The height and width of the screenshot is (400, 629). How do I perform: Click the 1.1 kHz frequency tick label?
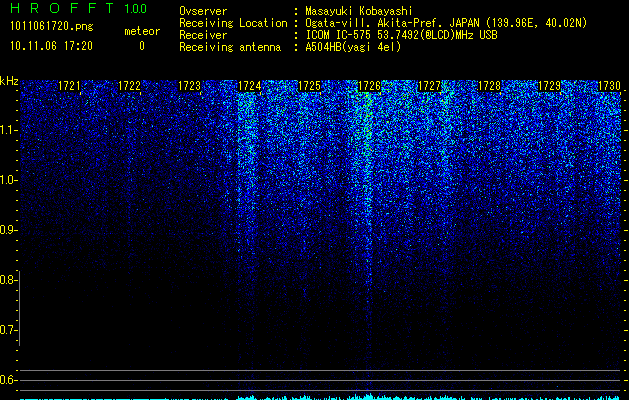[7, 130]
